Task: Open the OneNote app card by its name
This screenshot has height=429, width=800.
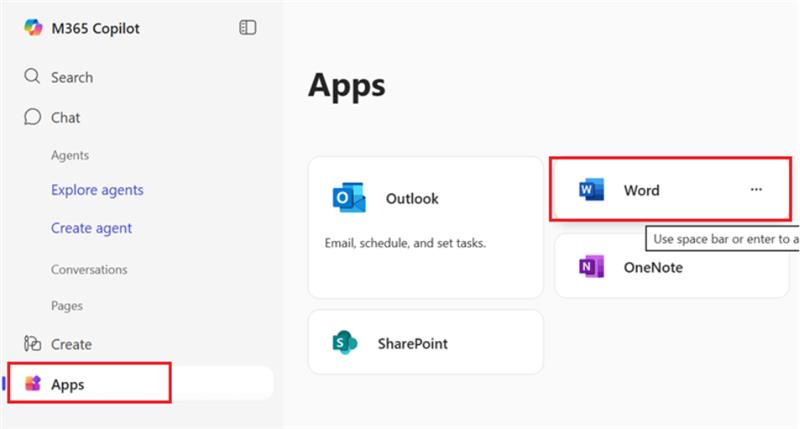Action: pos(653,267)
